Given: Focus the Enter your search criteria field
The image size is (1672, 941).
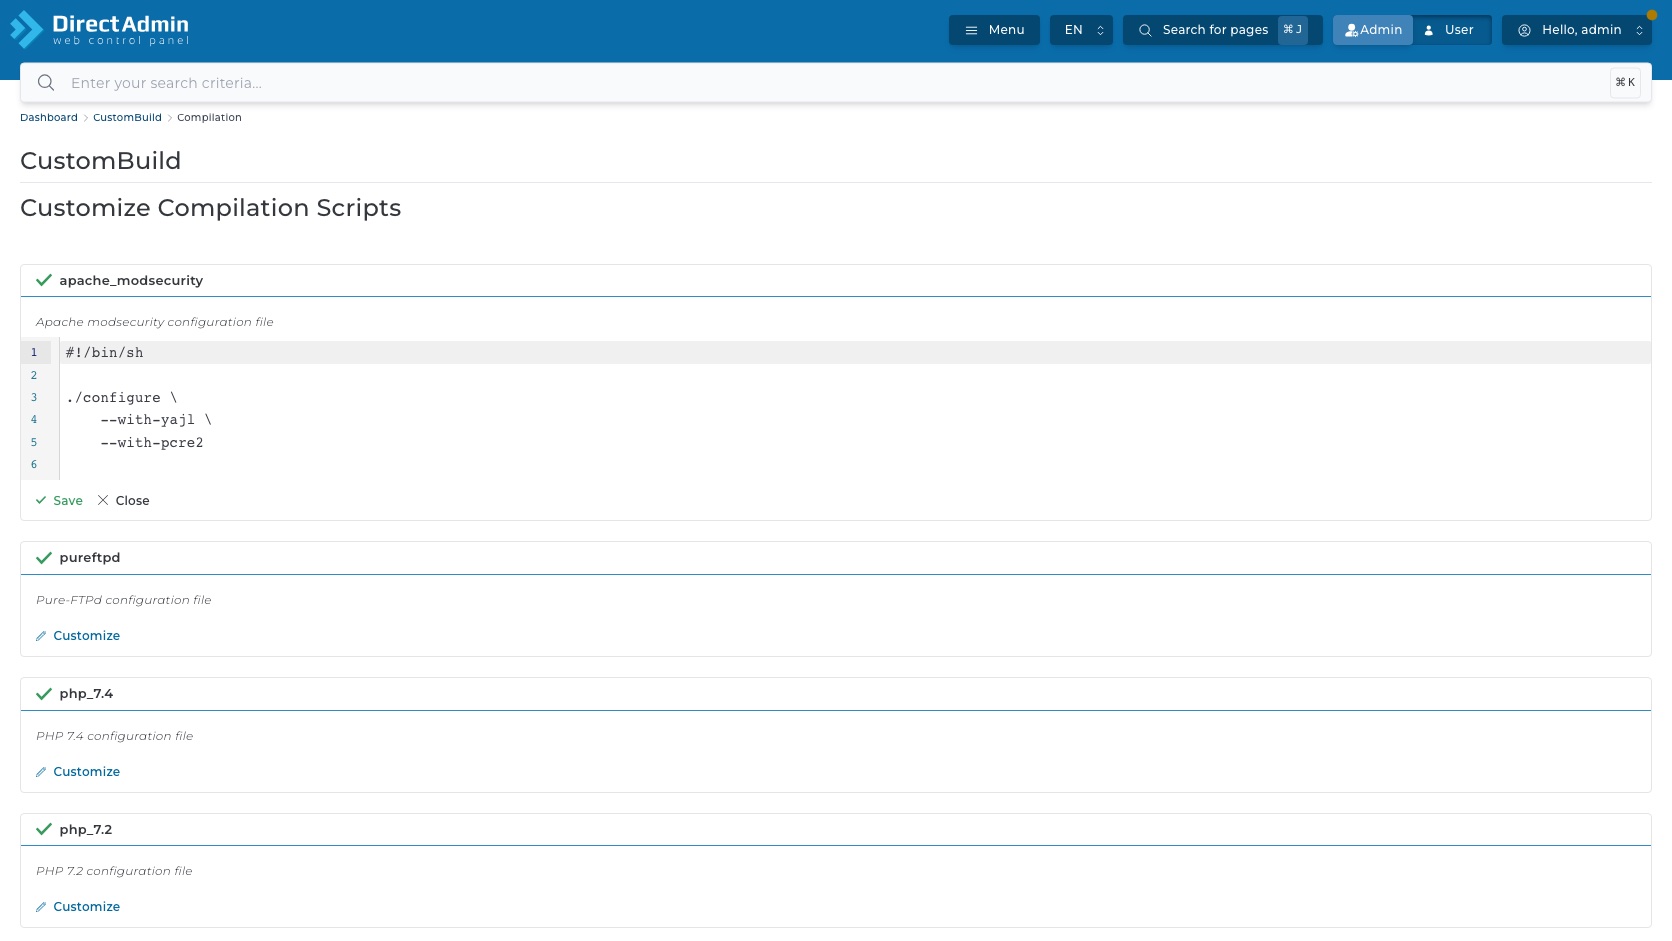Looking at the screenshot, I should coord(835,83).
